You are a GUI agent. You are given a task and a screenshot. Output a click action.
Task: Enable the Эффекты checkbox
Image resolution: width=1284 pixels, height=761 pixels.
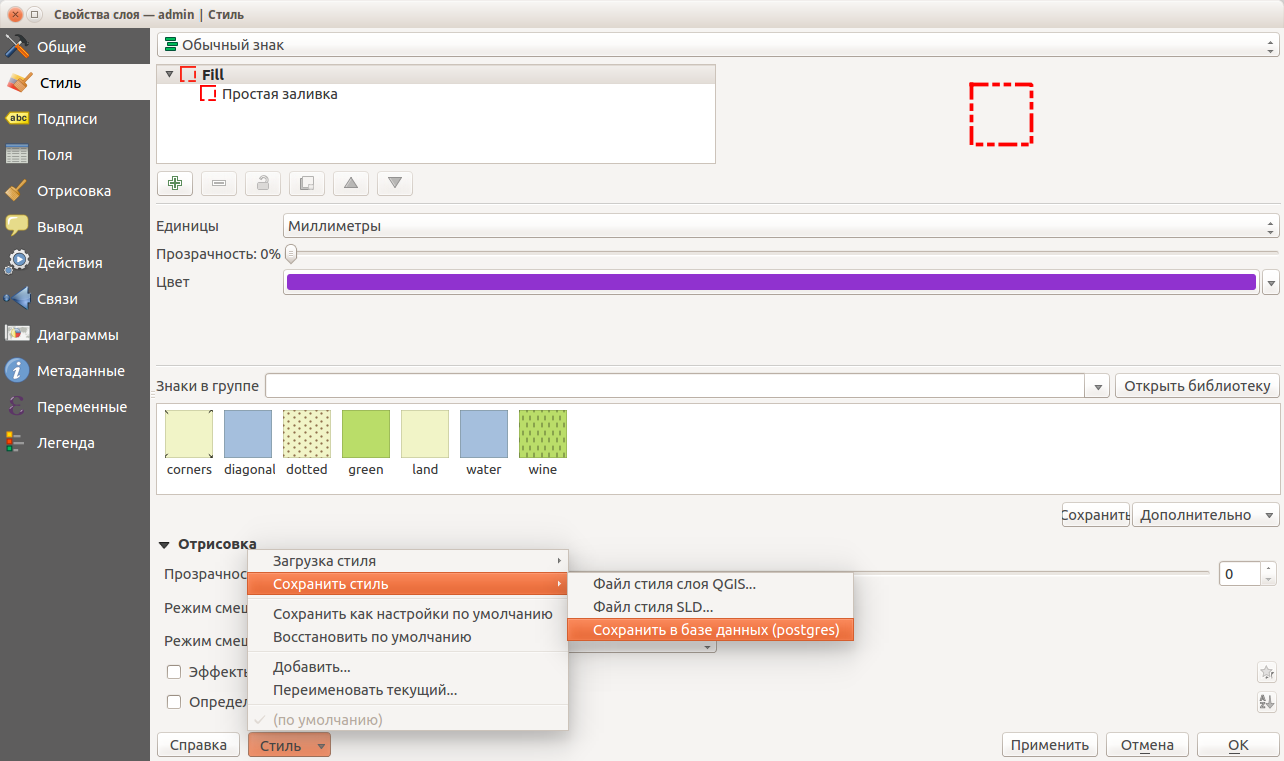[174, 671]
